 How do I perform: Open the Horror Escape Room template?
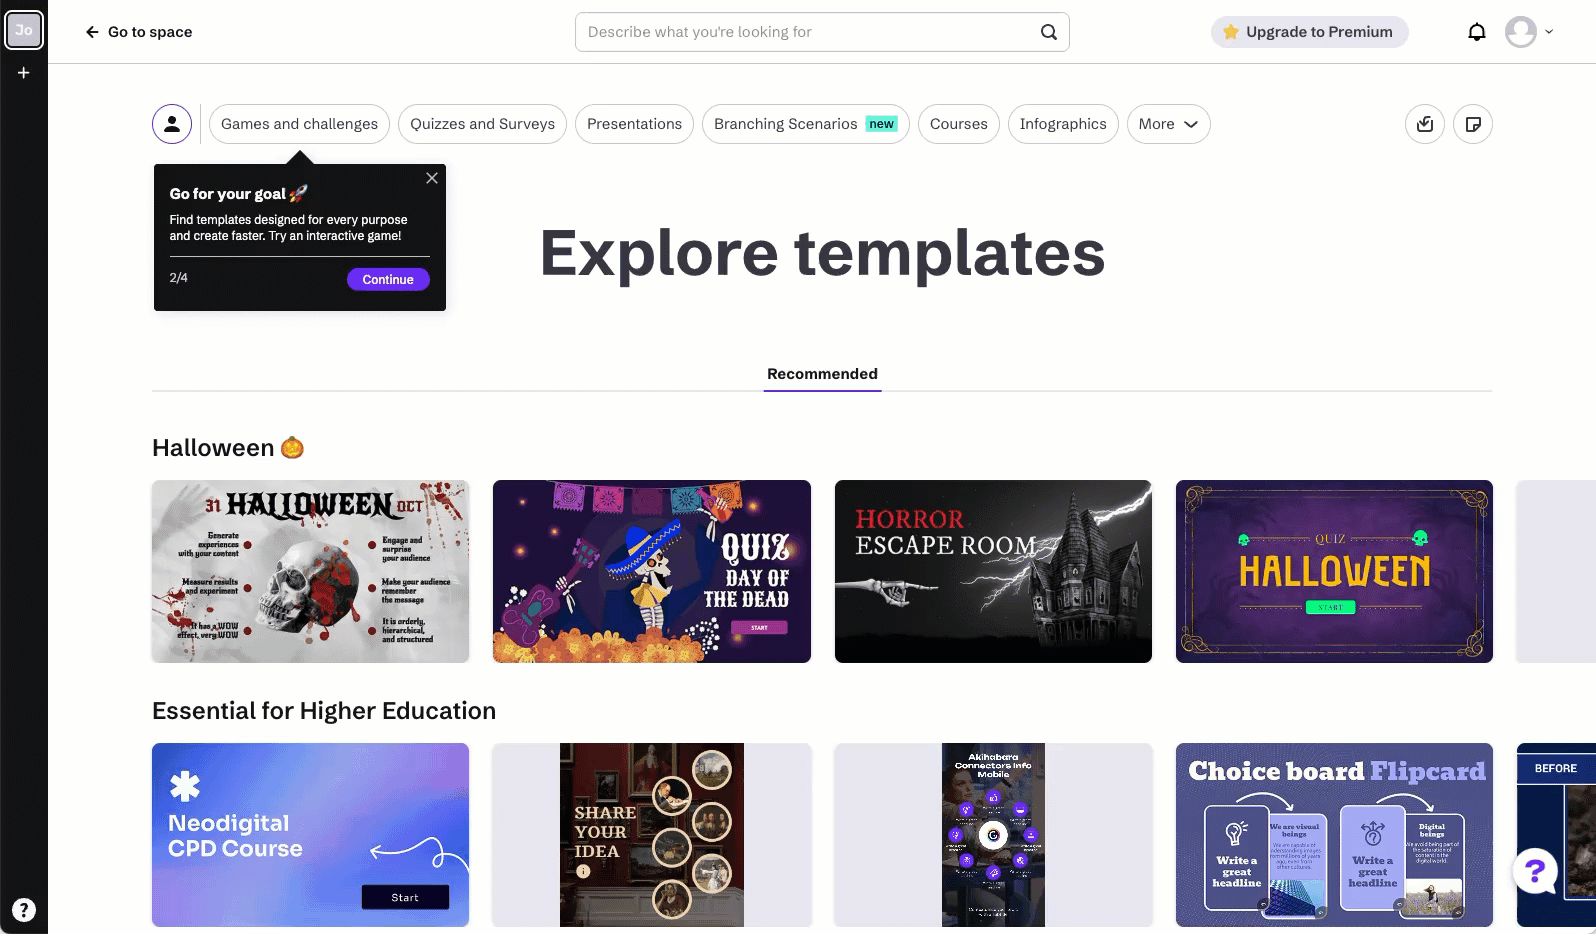[x=993, y=571]
